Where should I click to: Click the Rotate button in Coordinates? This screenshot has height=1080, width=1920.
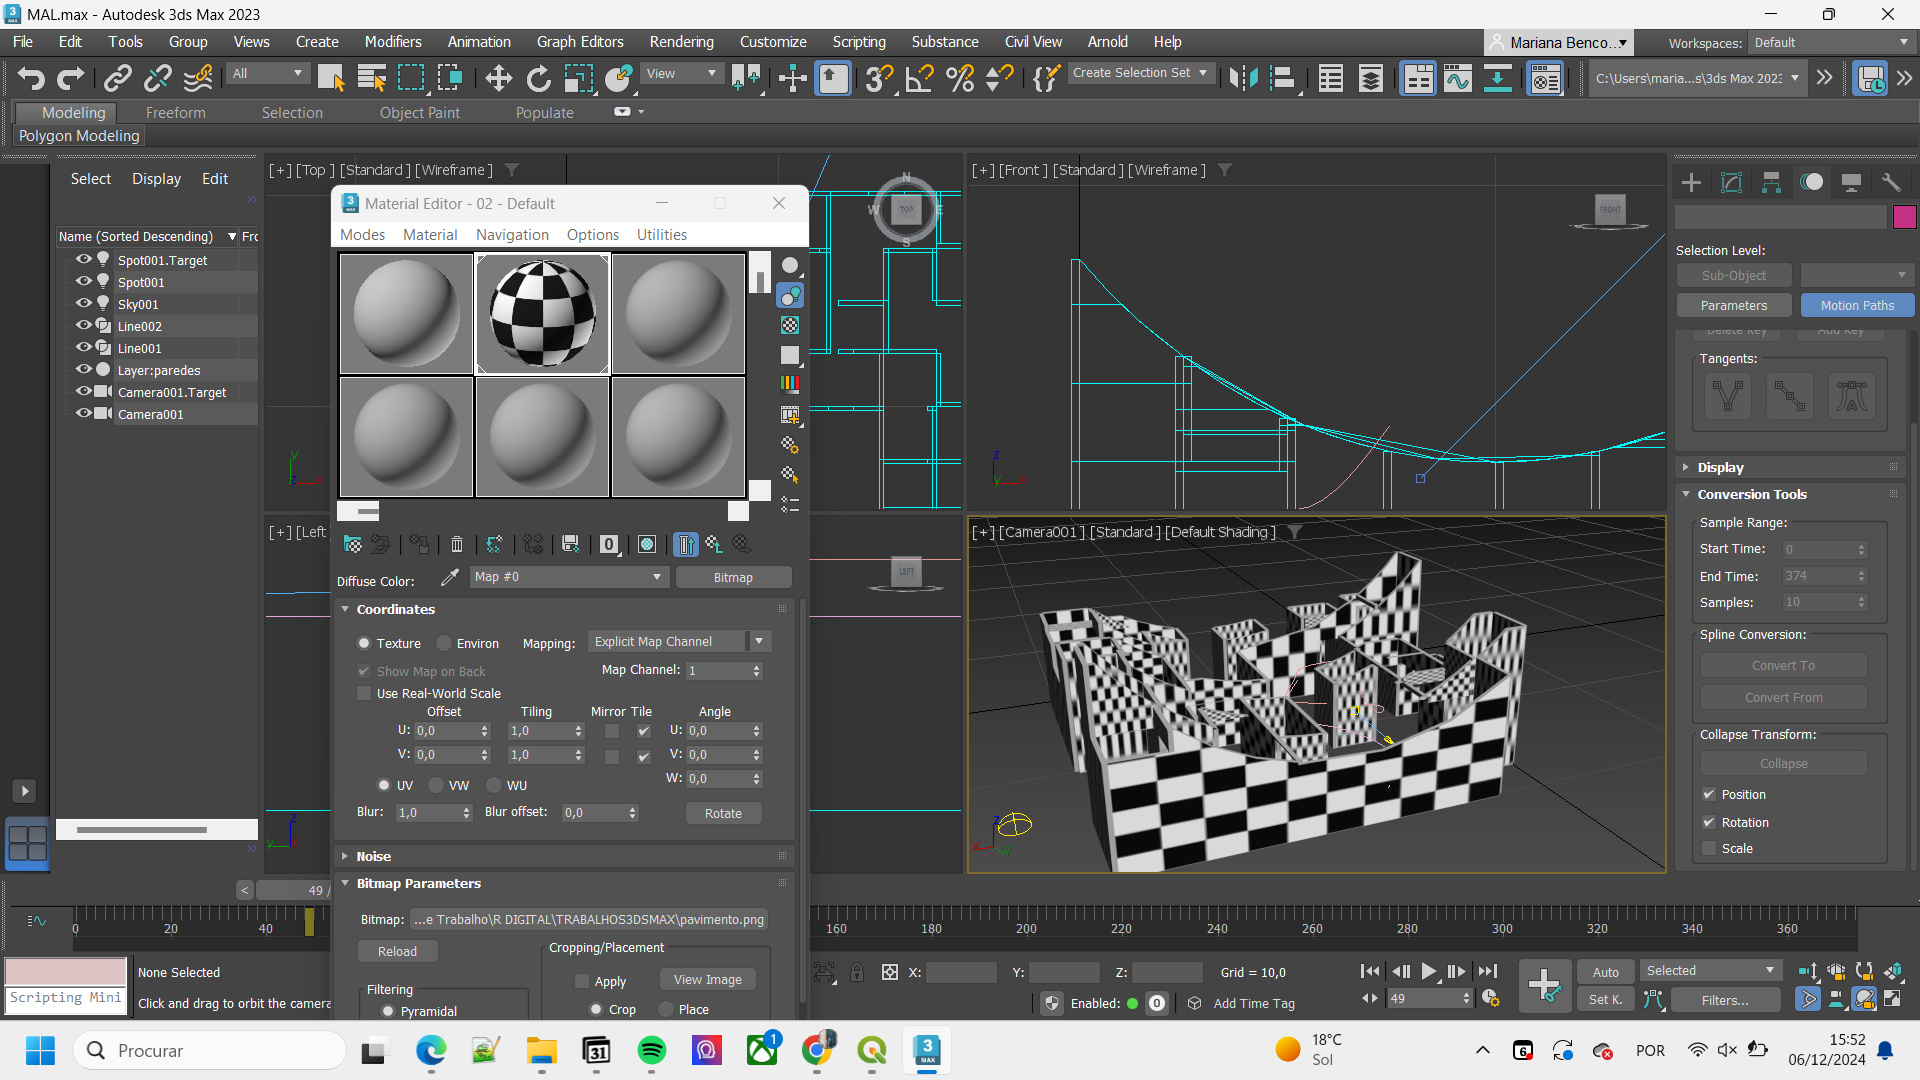[x=723, y=813]
